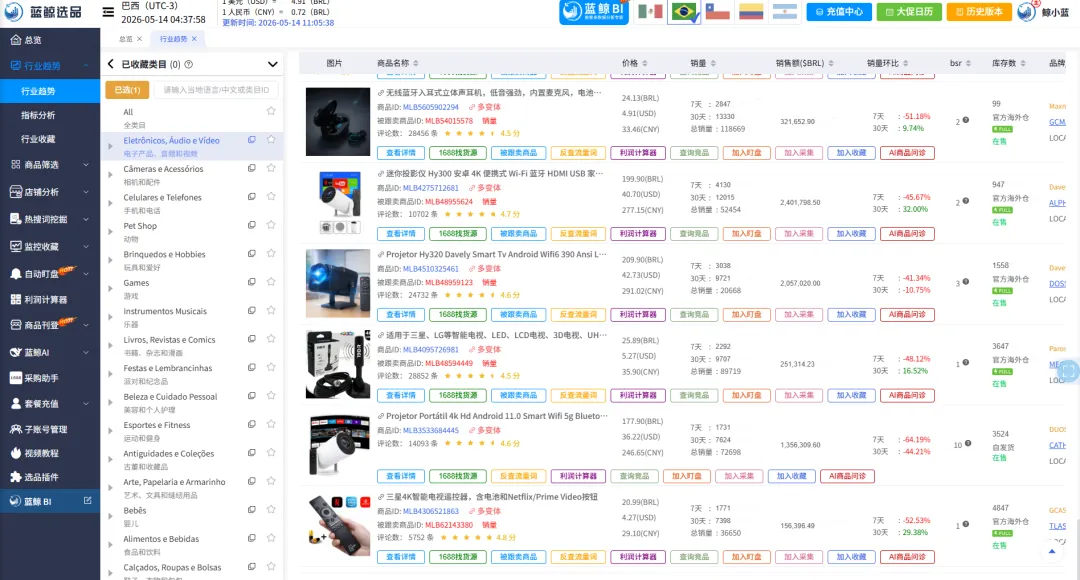The height and width of the screenshot is (580, 1080).
Task: Collapse the 已收藏类目 dropdown chevron
Action: pos(273,64)
